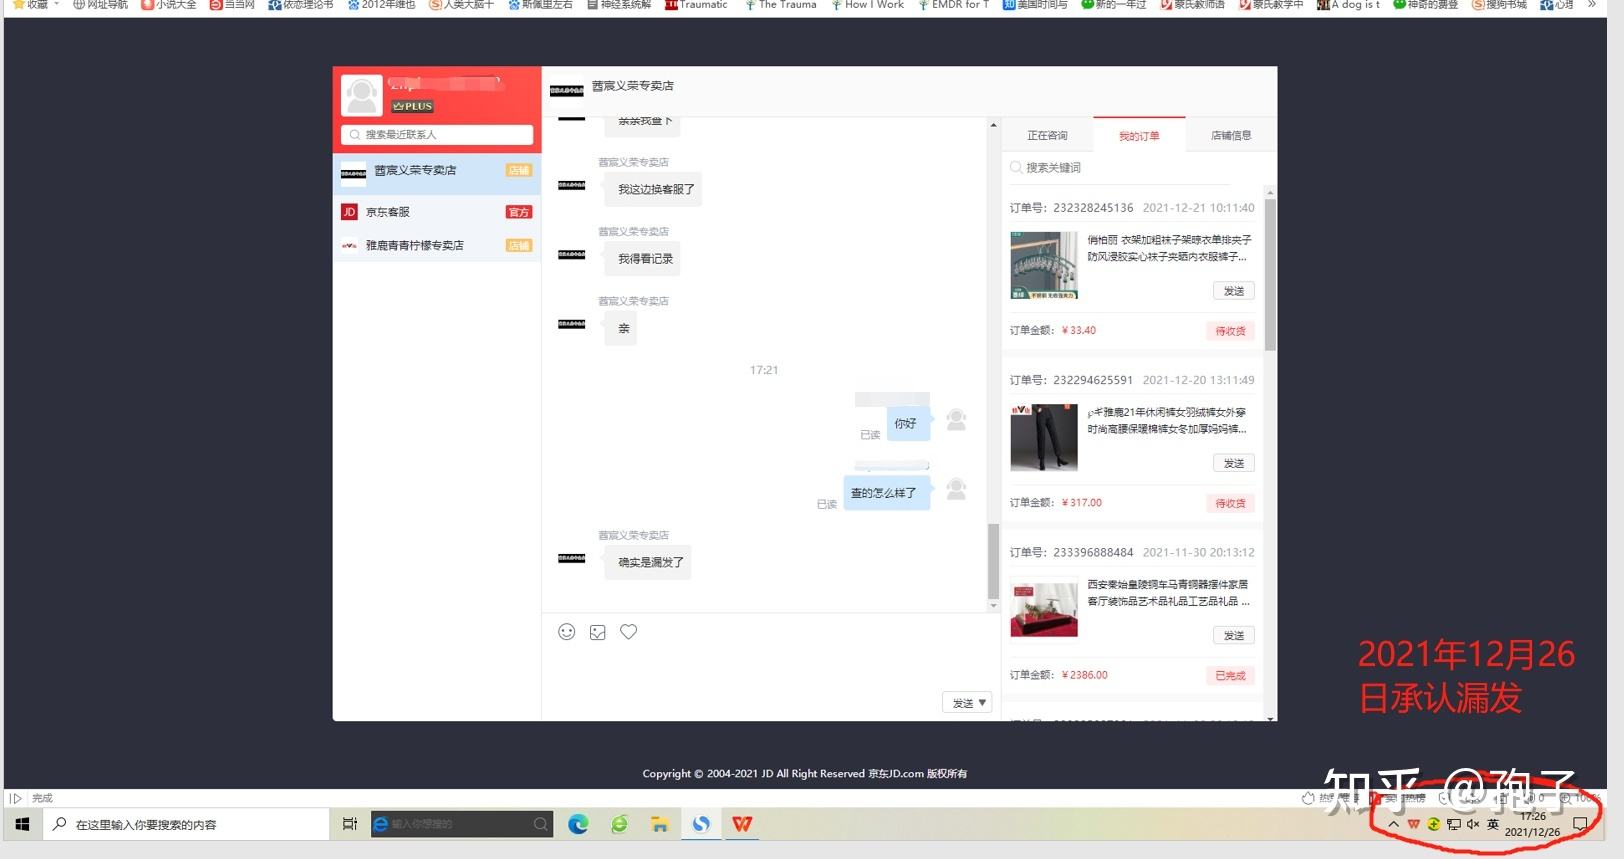Screen dimensions: 1624x859
Task: Open the 店铺信息 tab
Action: [x=1231, y=135]
